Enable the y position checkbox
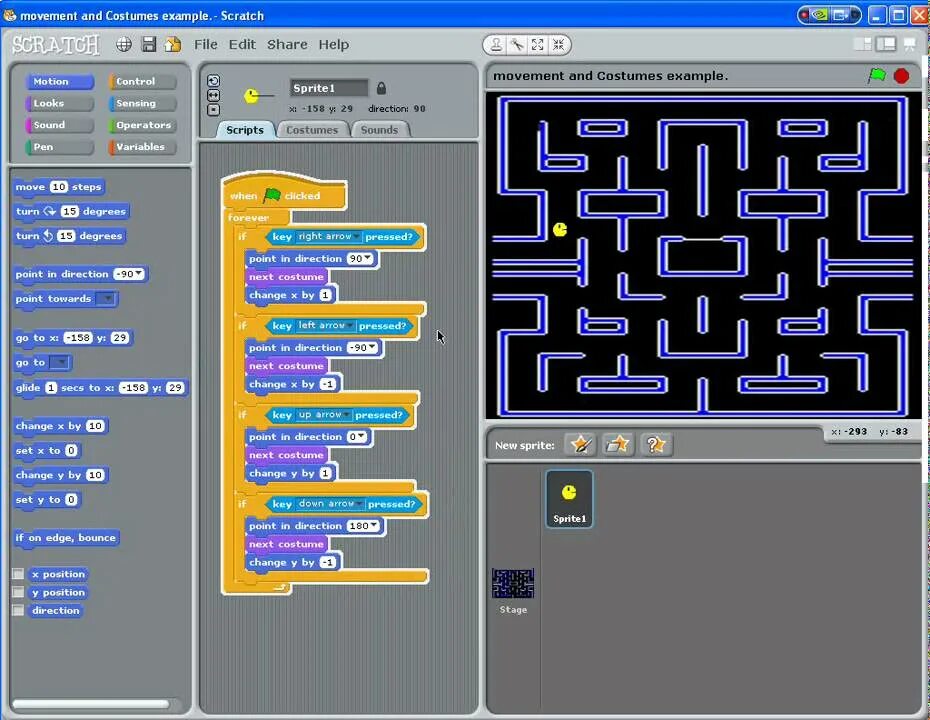Screen dimensions: 930x720 pyautogui.click(x=18, y=592)
